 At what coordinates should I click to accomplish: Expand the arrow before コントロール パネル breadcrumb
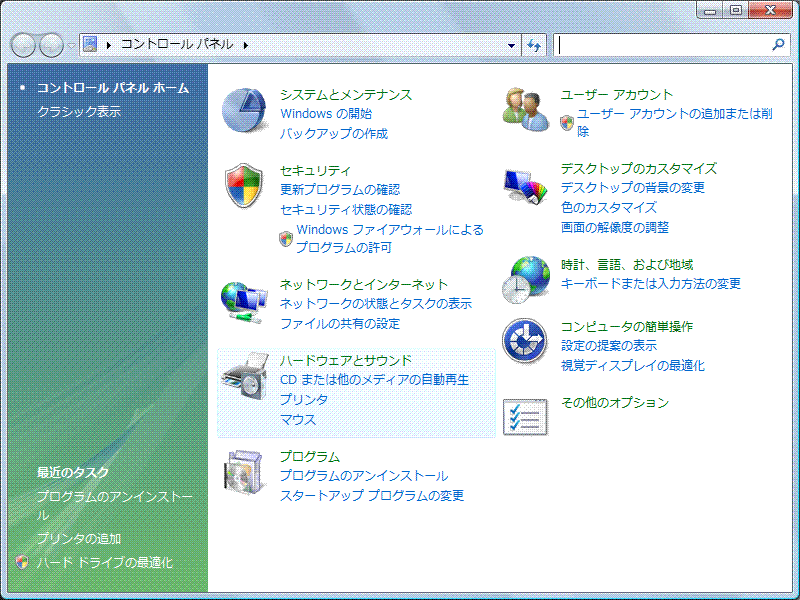coord(109,45)
